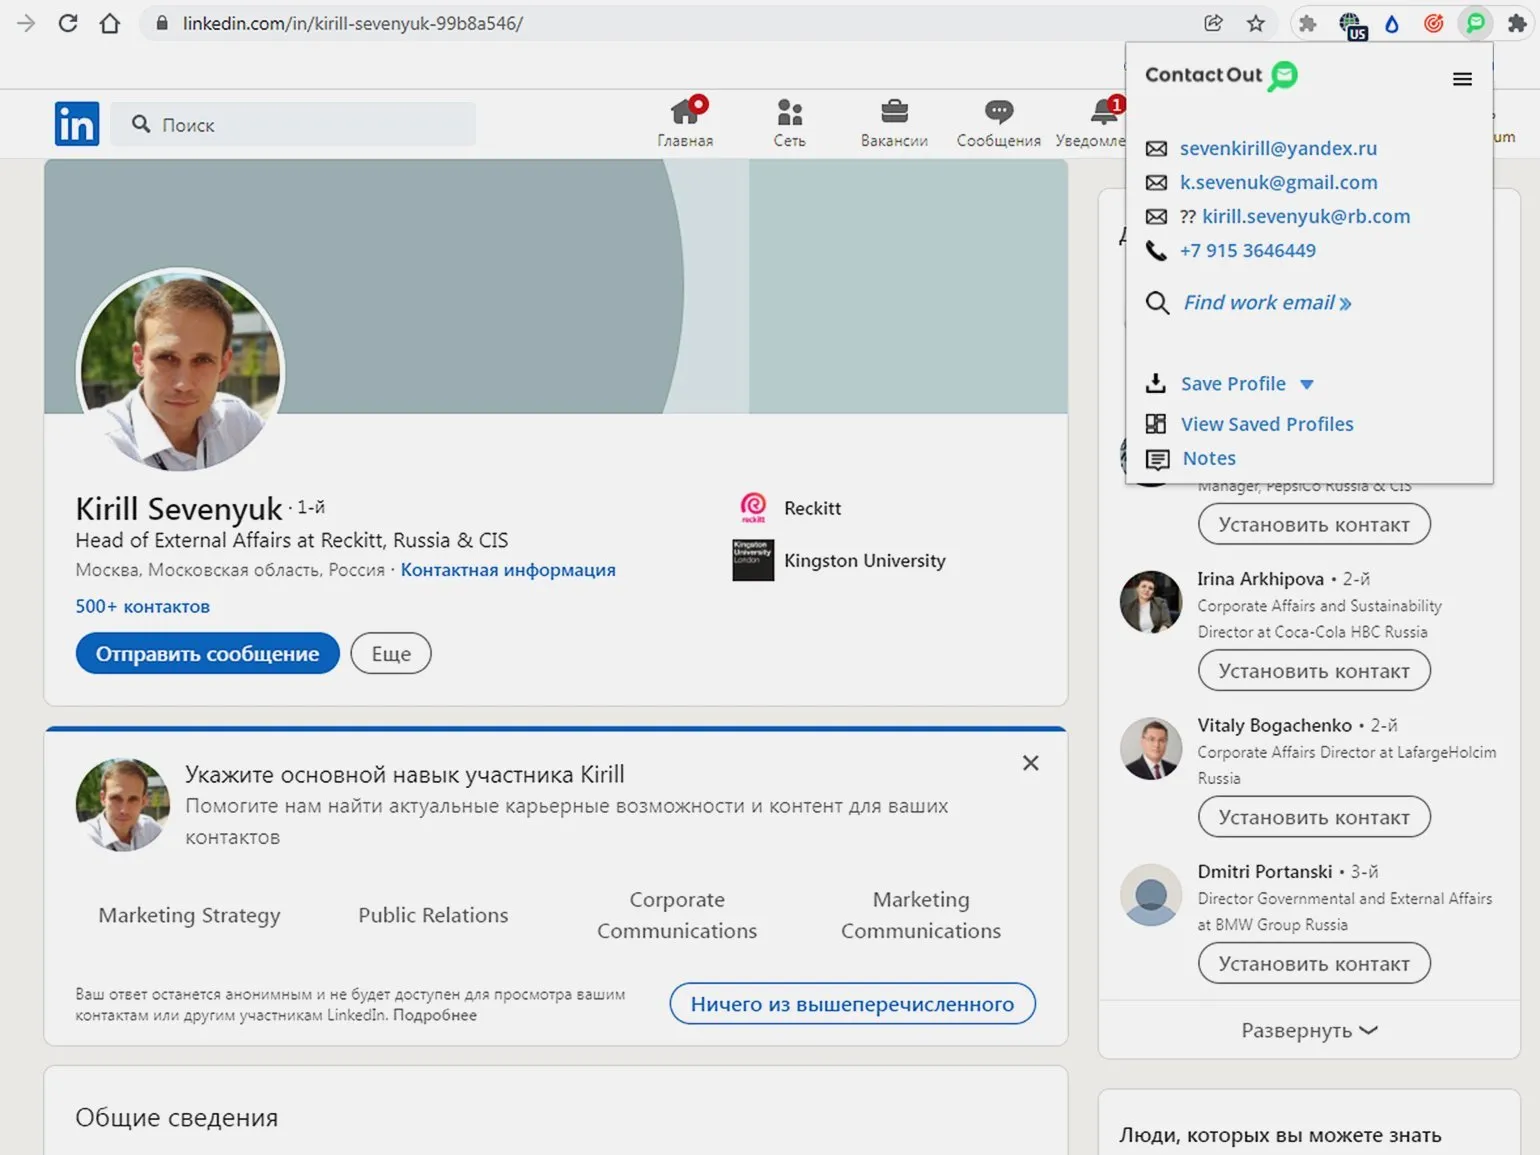Click the ContactOut extension icon in toolbar

(x=1475, y=23)
